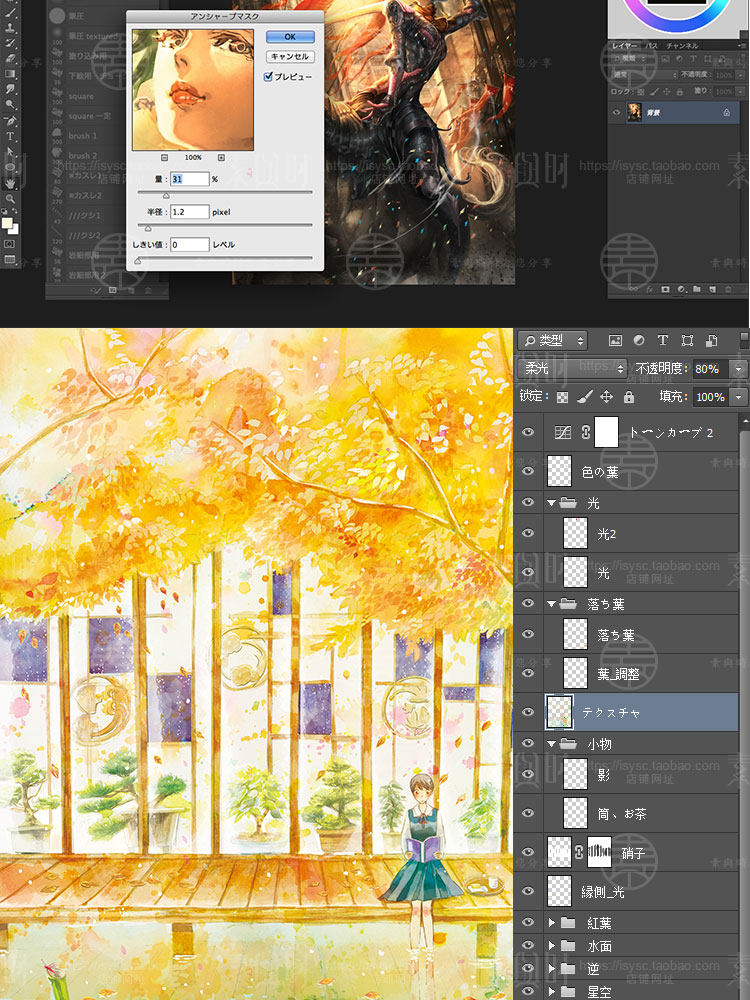
Task: Change screen mode icon at toolbar bottom
Action: [10, 259]
